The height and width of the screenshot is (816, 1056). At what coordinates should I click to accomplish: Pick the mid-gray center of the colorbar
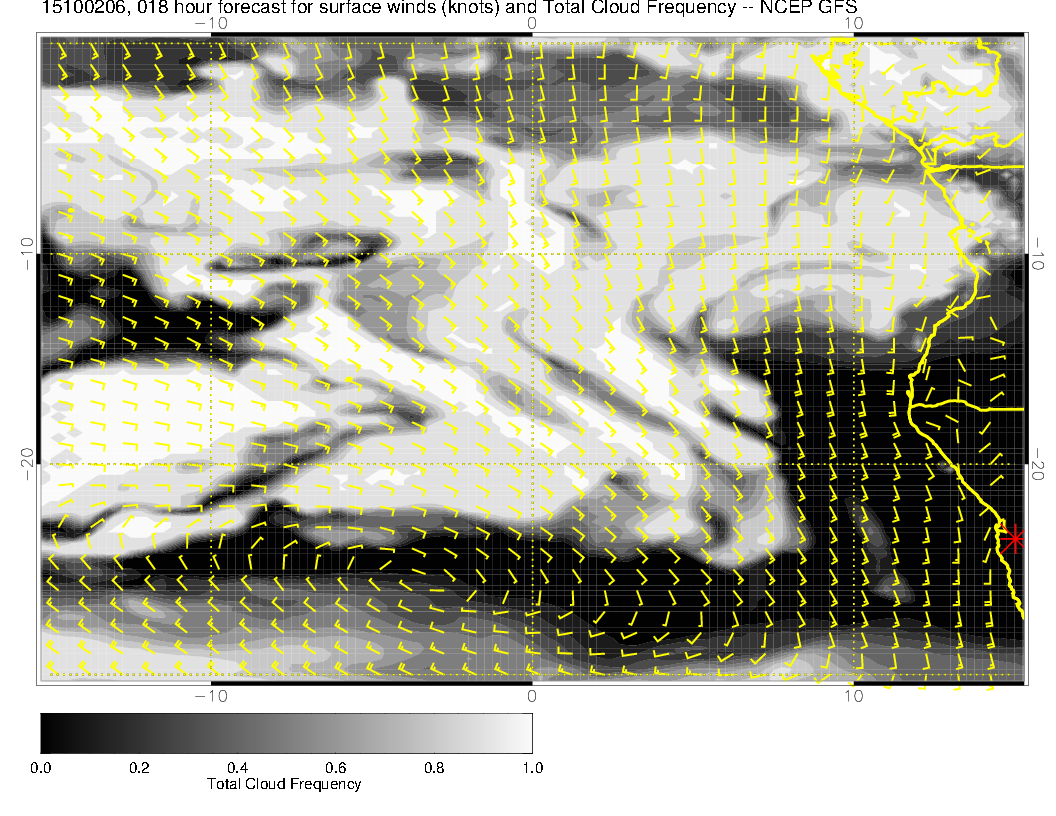[x=286, y=732]
